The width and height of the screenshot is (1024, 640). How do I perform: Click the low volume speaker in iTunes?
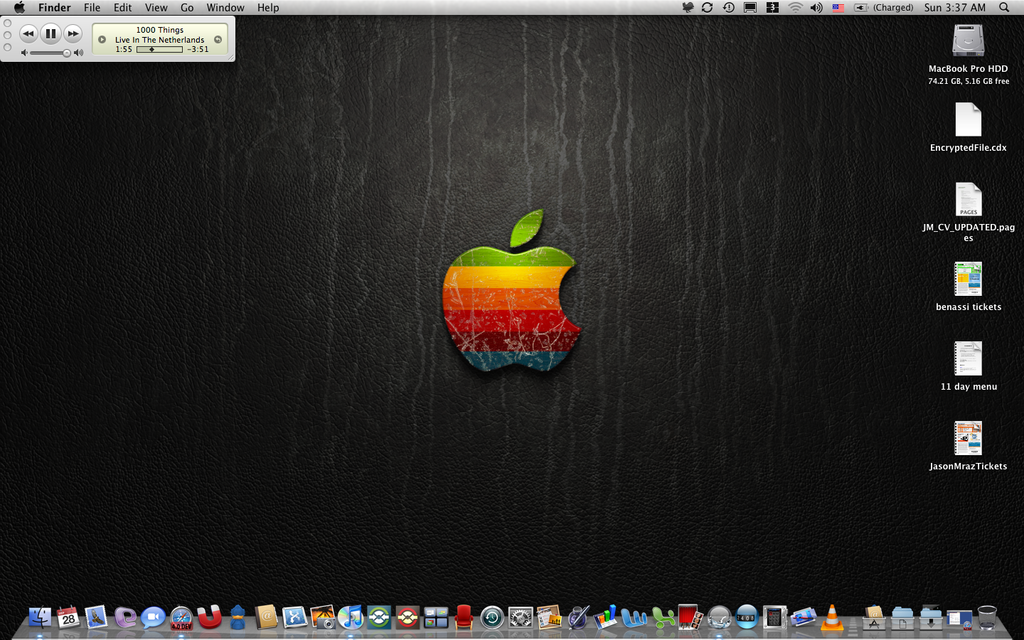[24, 53]
